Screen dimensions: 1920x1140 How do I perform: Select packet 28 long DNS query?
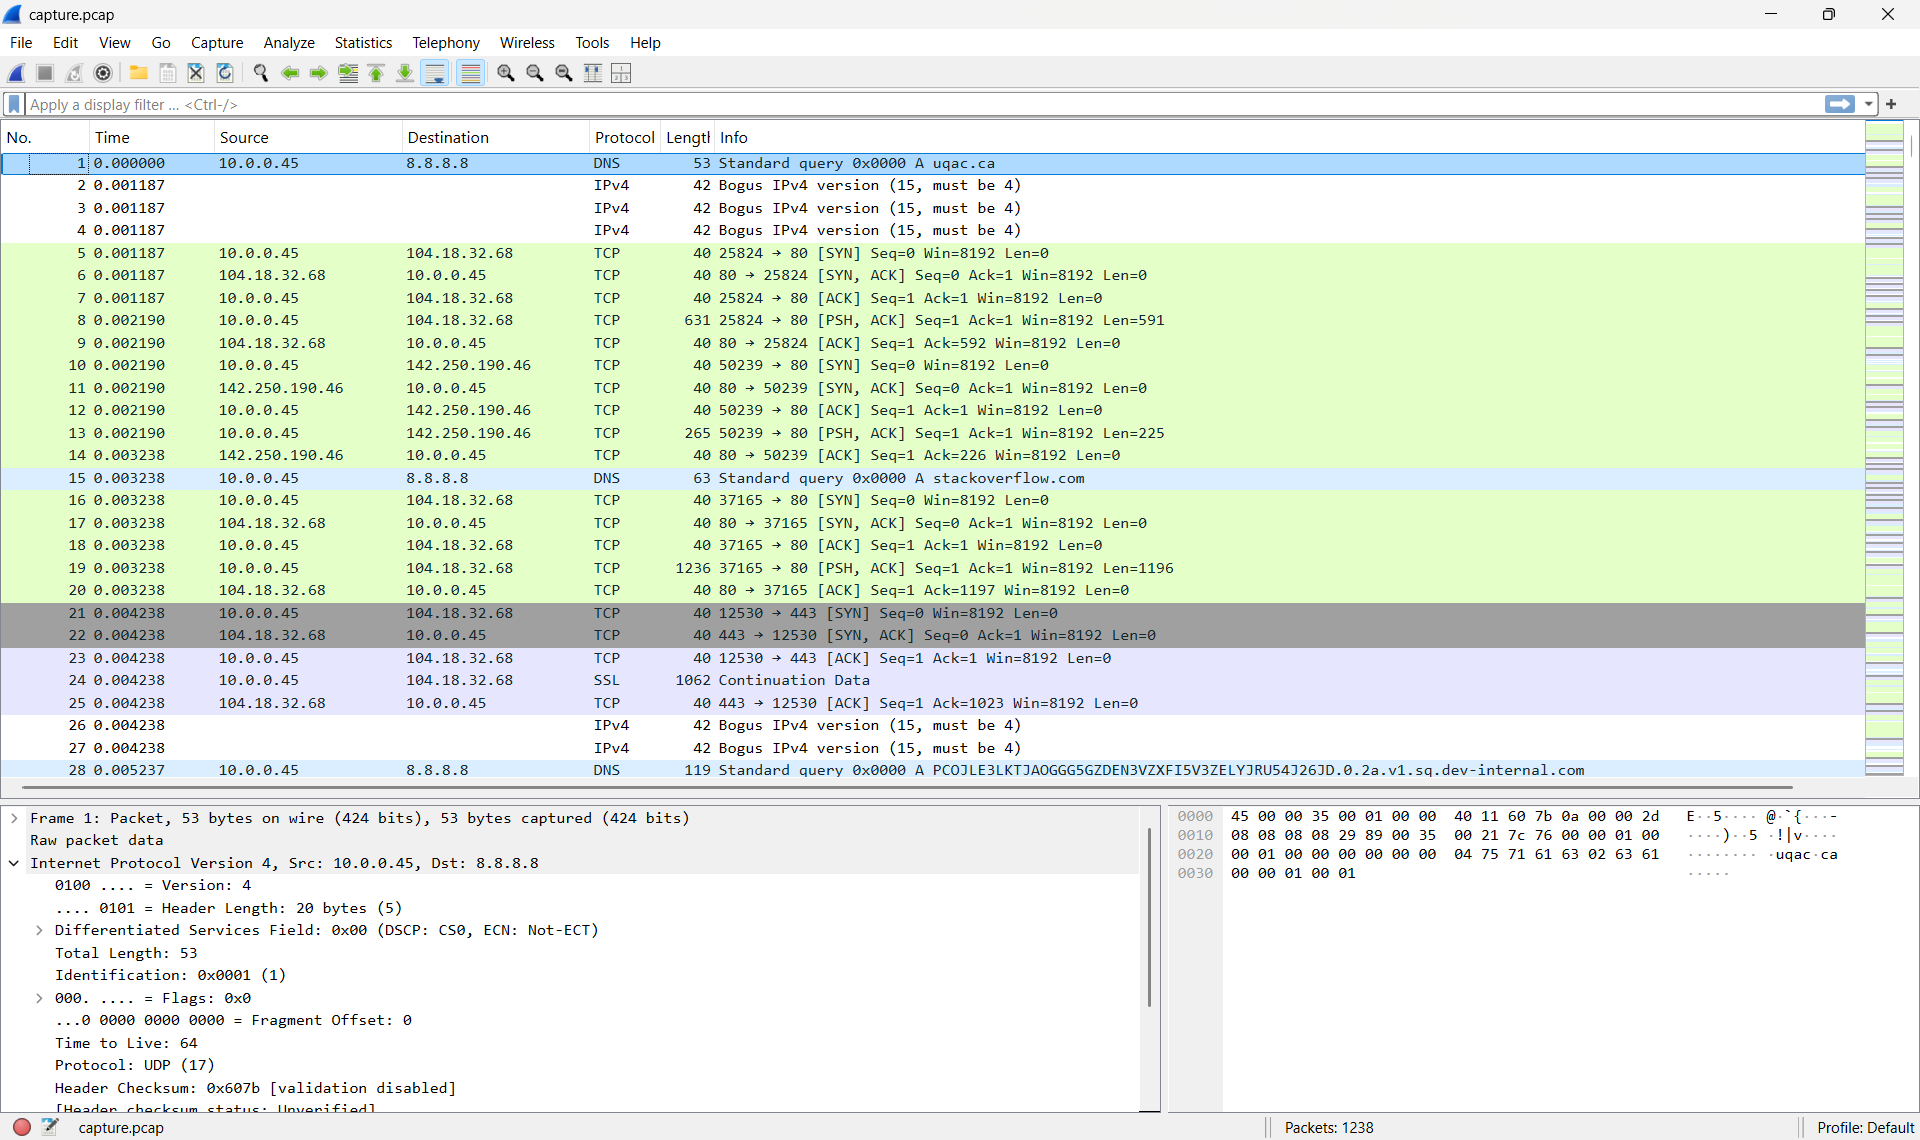point(932,770)
